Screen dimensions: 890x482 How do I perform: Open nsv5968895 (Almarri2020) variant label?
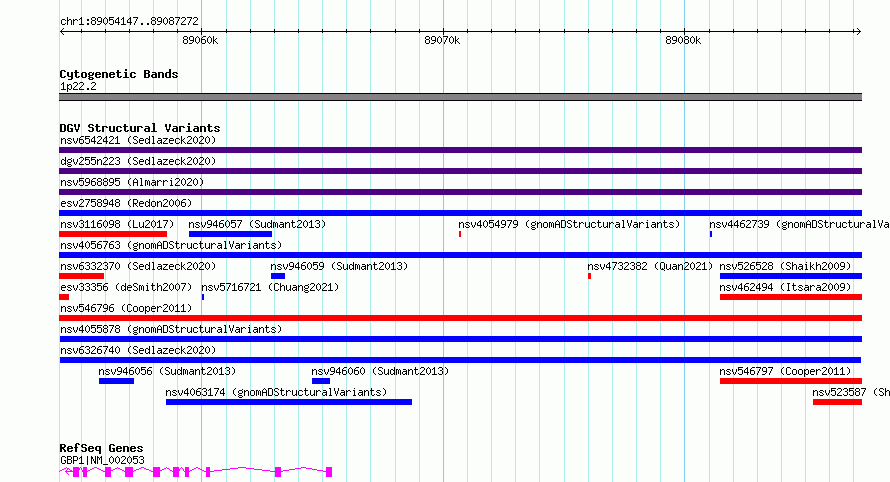pyautogui.click(x=132, y=182)
